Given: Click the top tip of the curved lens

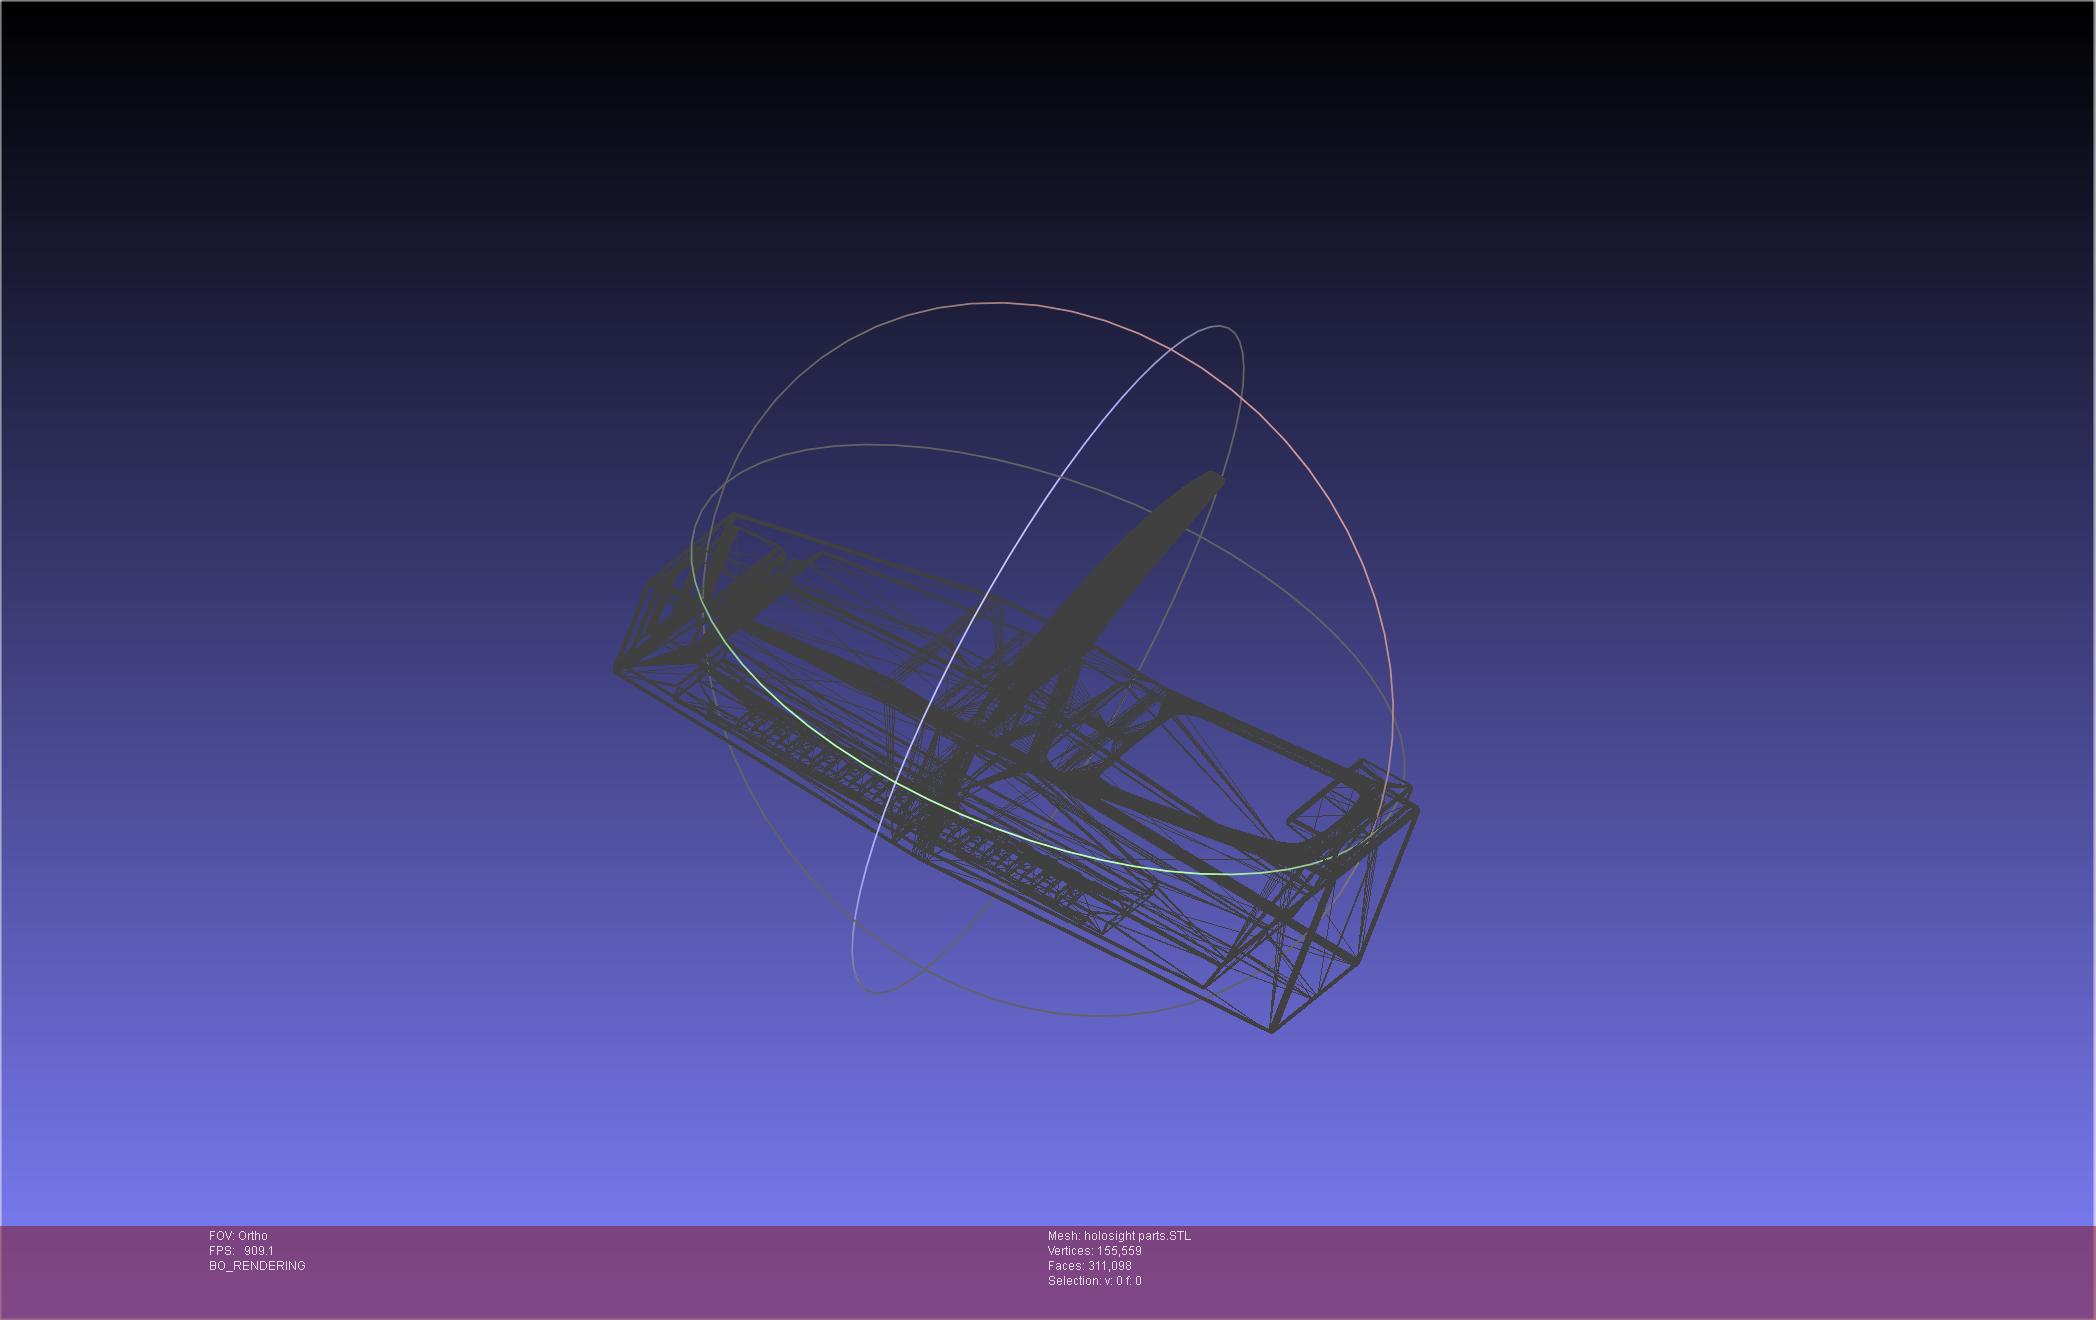Looking at the screenshot, I should (x=1214, y=478).
